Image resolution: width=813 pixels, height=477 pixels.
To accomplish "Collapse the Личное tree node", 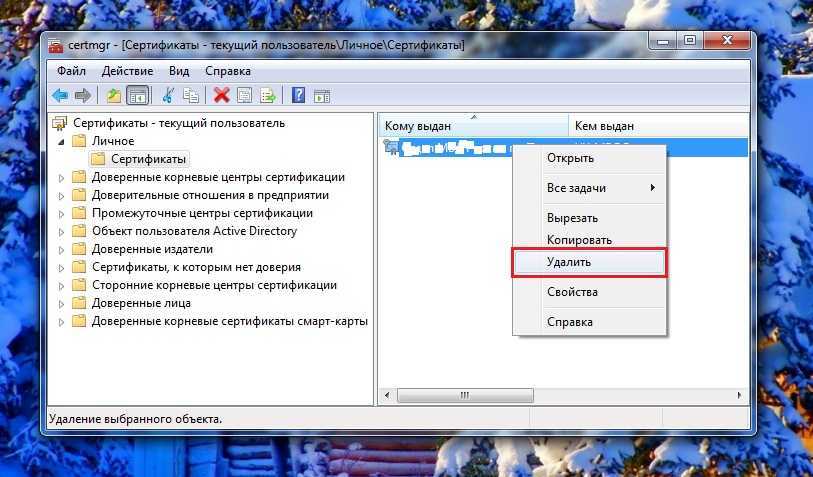I will click(62, 142).
